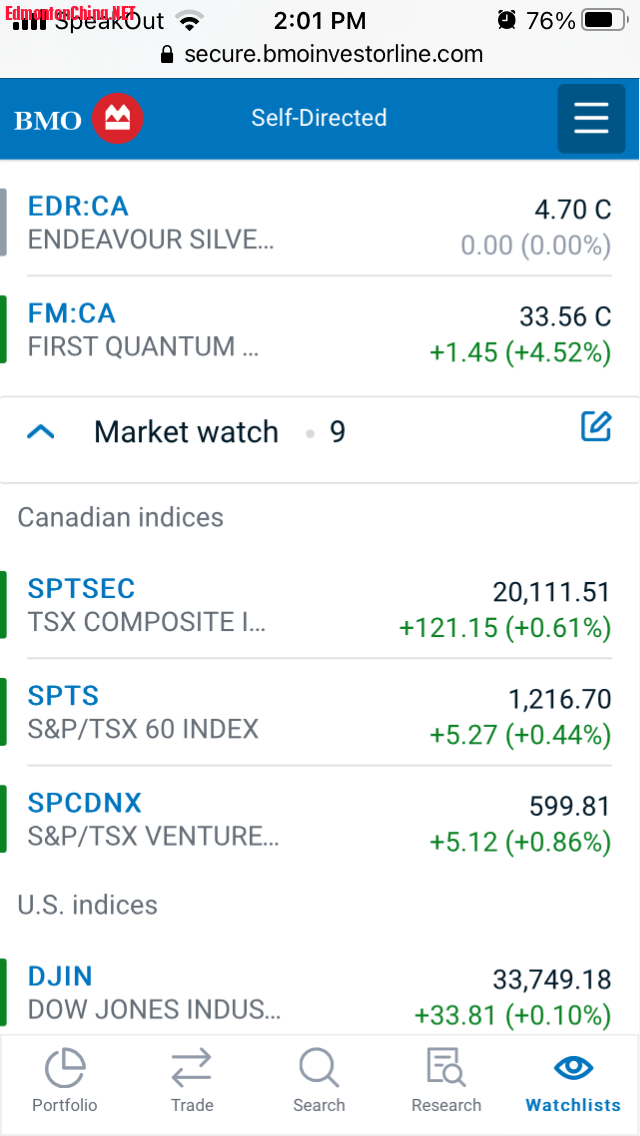Click the Self-Directed header label
The height and width of the screenshot is (1136, 640).
pyautogui.click(x=319, y=118)
